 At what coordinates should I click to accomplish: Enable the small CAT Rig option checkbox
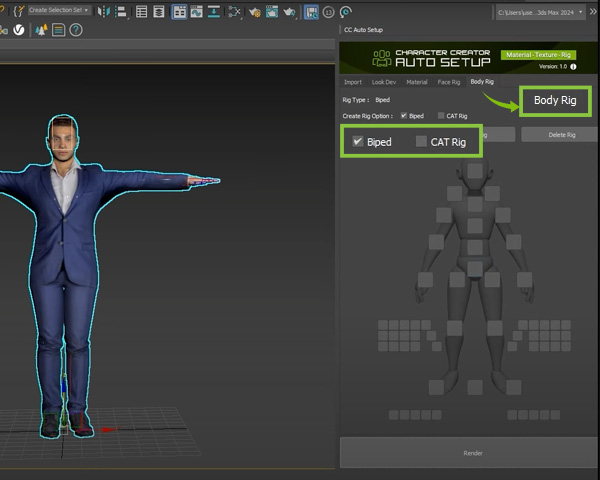[441, 116]
